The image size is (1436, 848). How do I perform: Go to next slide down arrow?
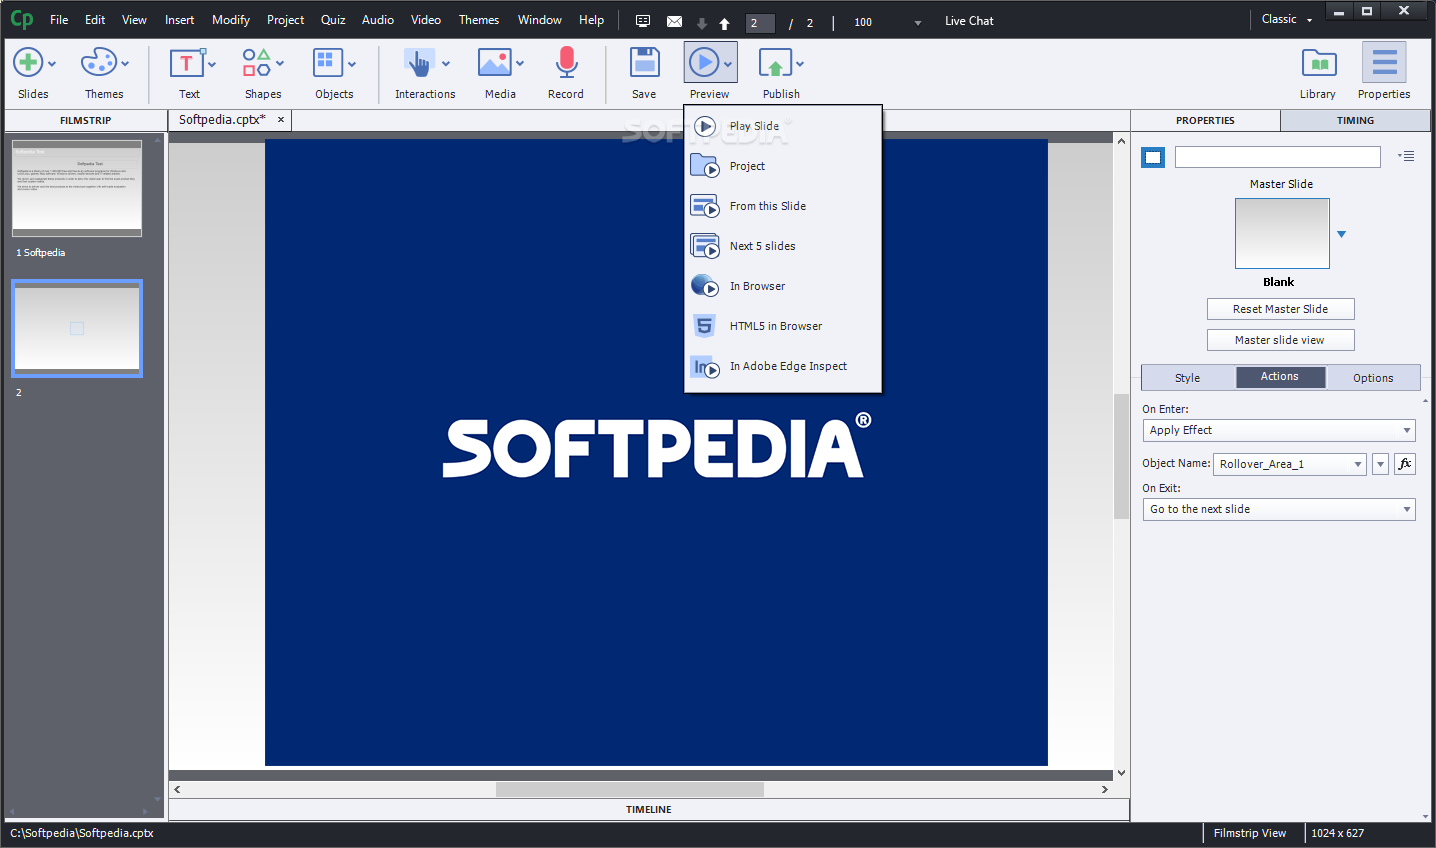[702, 23]
